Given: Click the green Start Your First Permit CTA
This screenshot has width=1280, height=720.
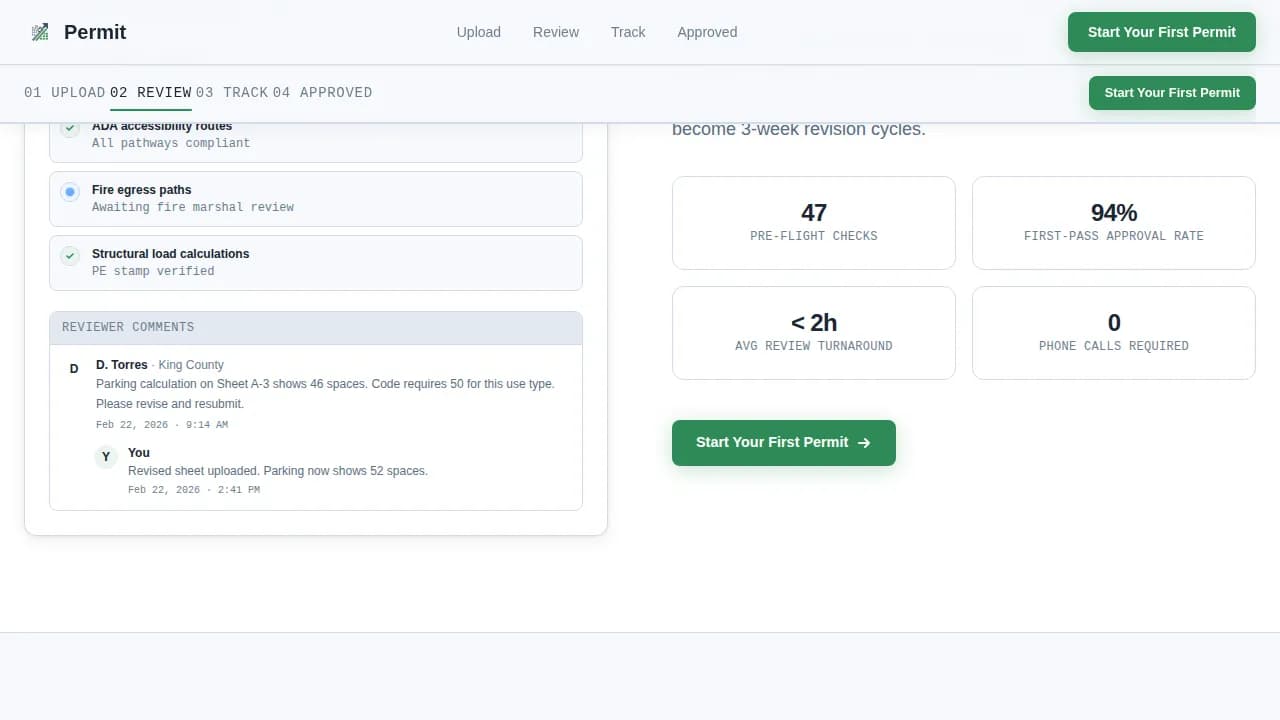Looking at the screenshot, I should click(783, 442).
